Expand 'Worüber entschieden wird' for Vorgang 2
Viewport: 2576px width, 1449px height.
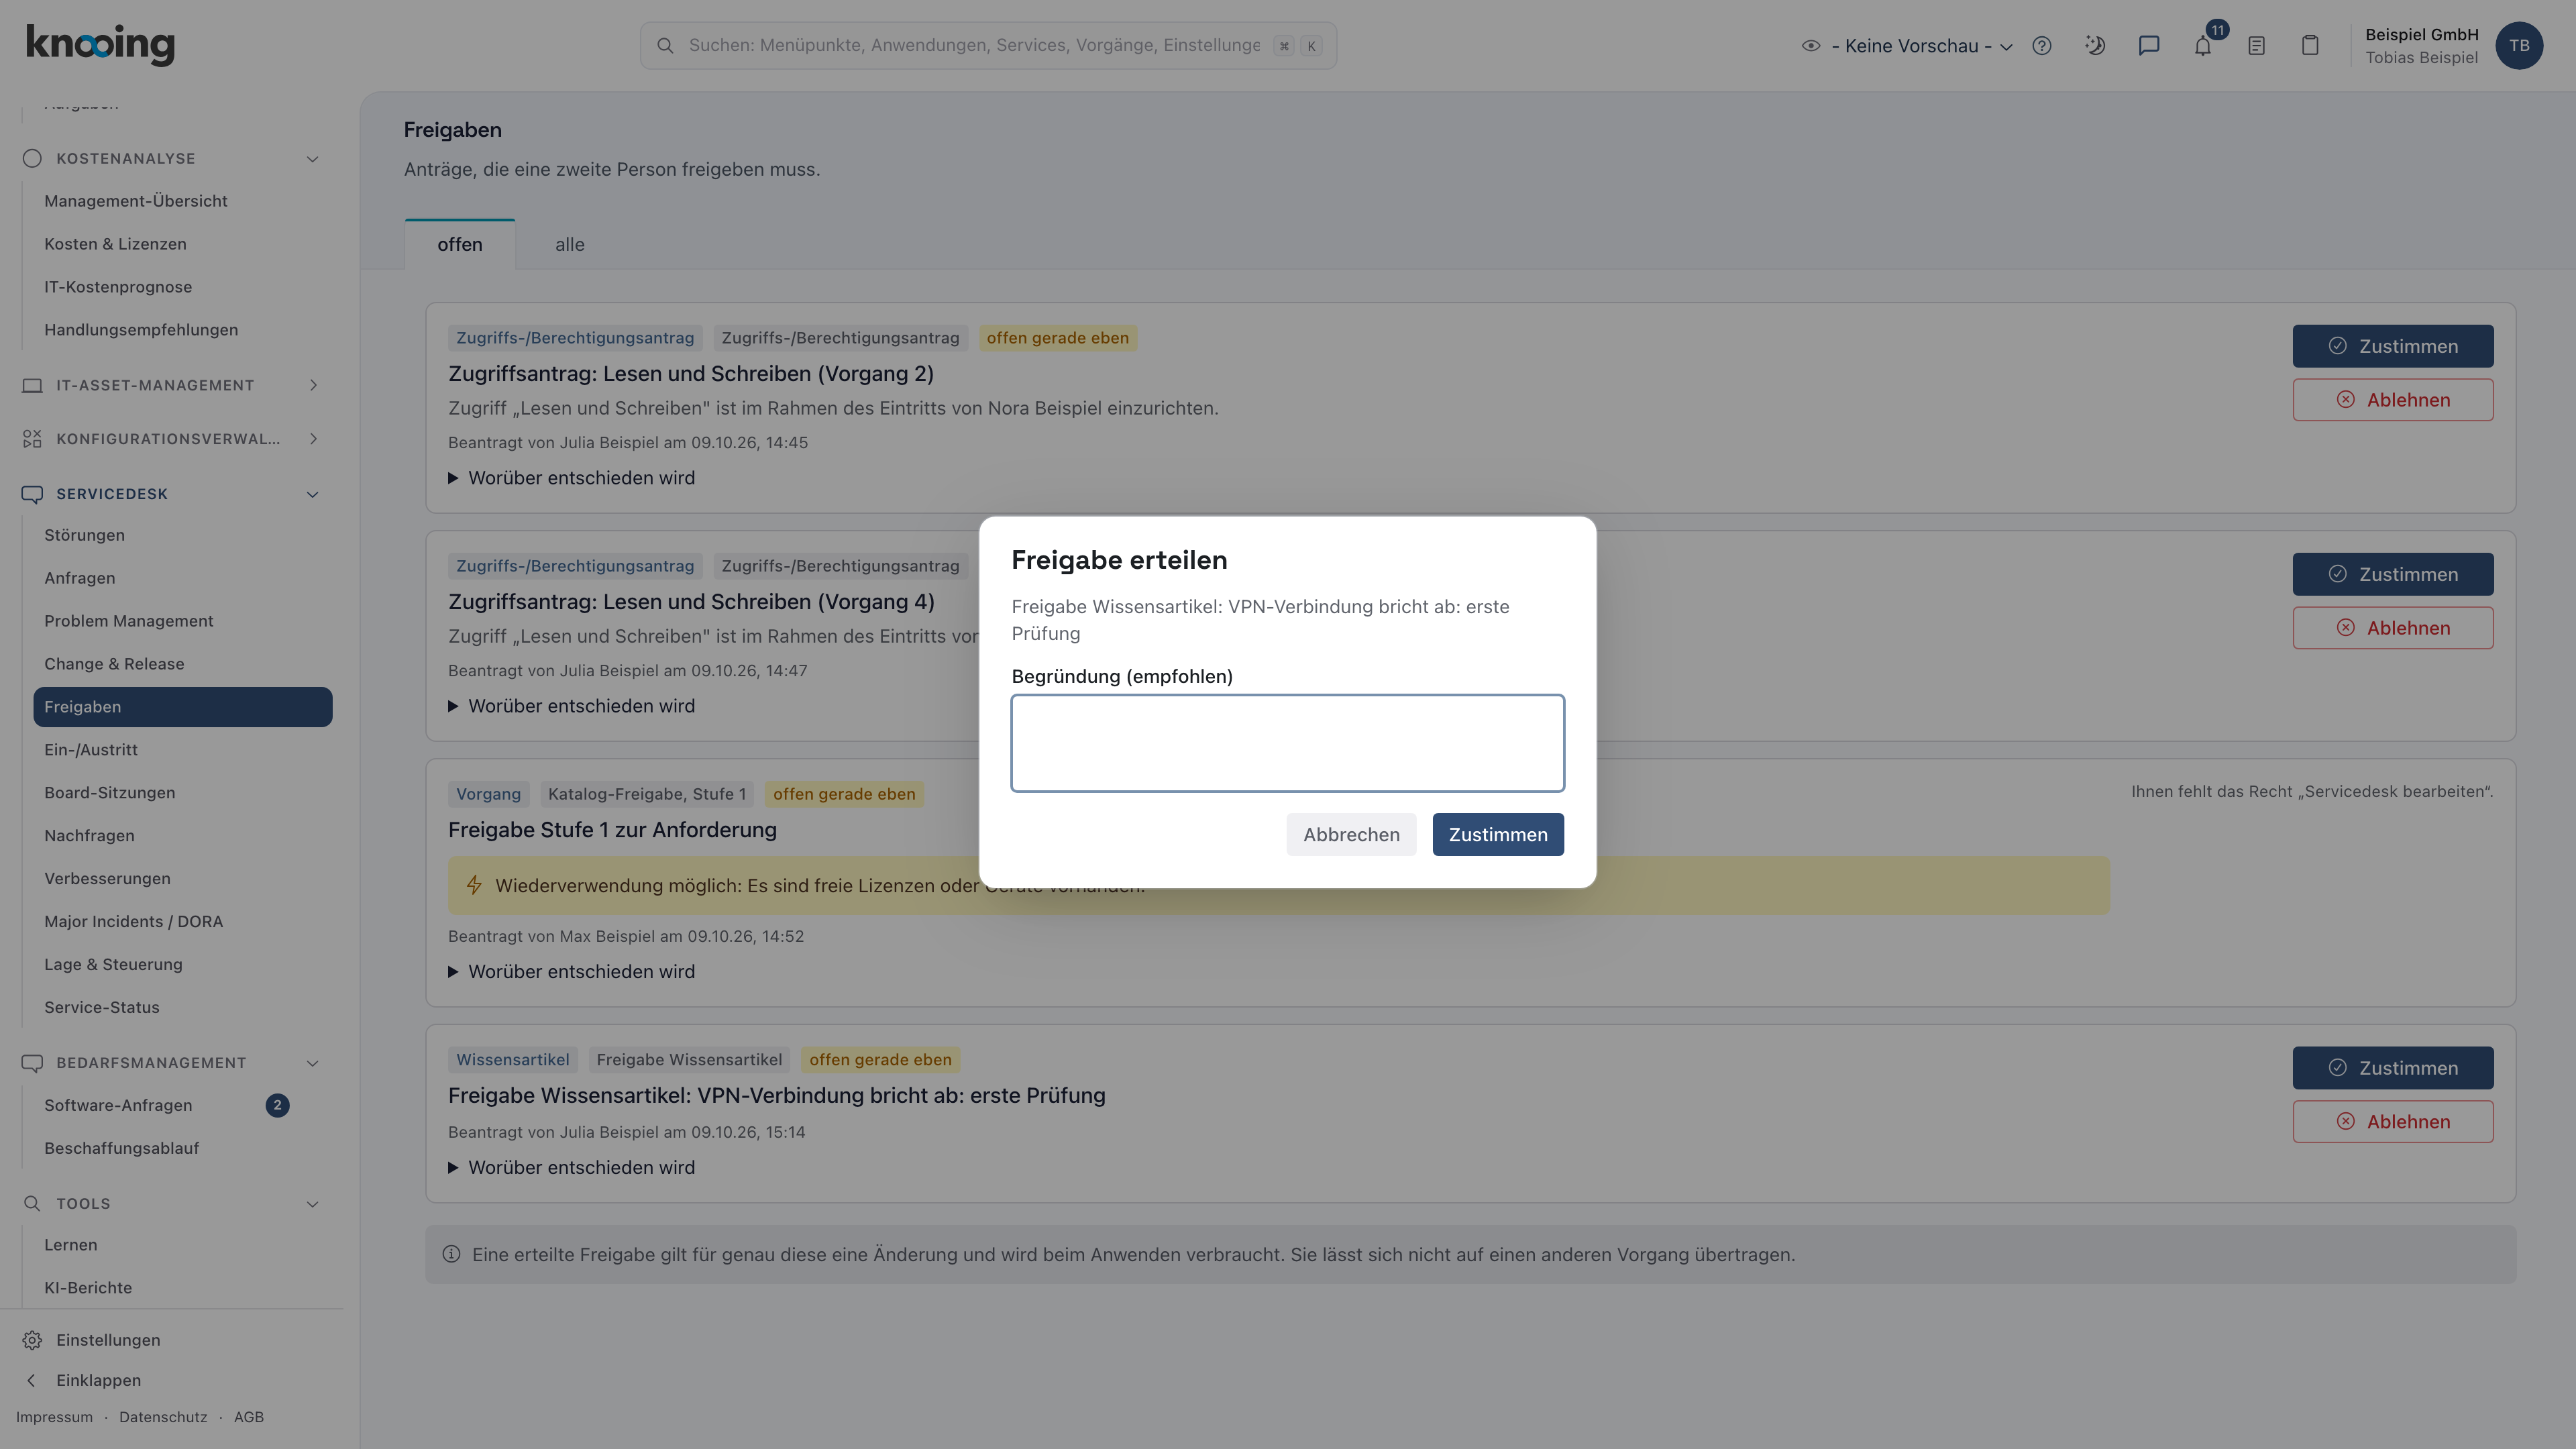tap(571, 478)
